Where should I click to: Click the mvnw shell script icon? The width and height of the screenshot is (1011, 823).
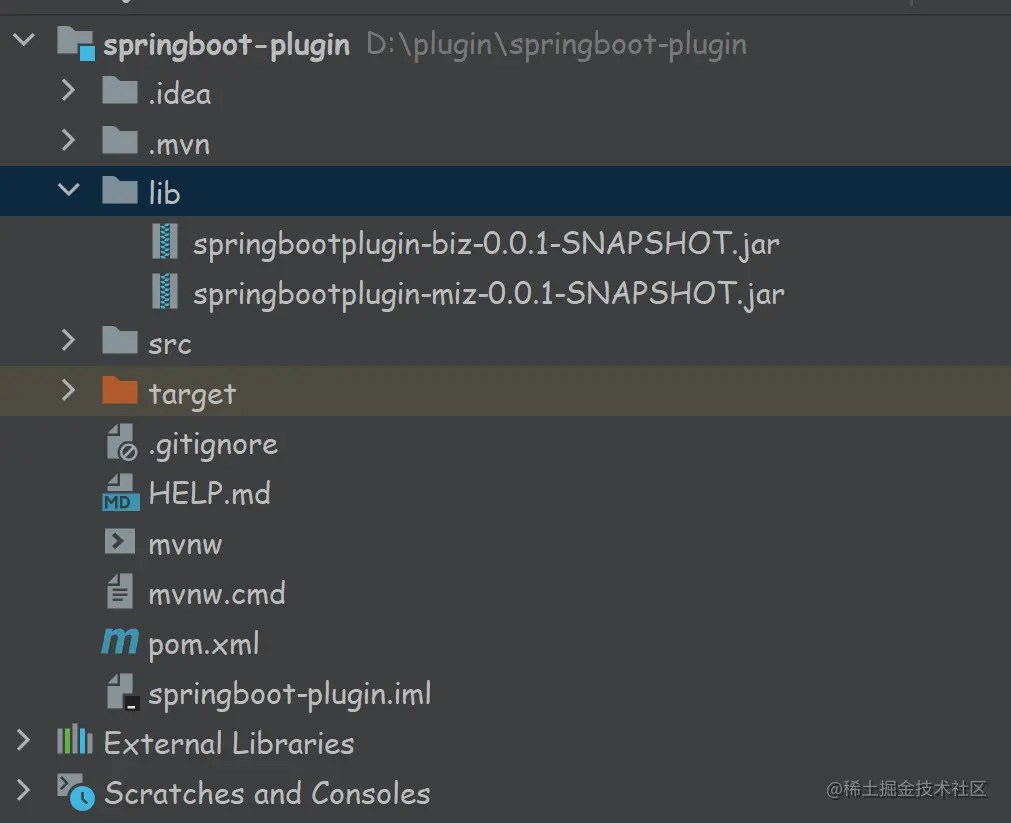pyautogui.click(x=118, y=543)
